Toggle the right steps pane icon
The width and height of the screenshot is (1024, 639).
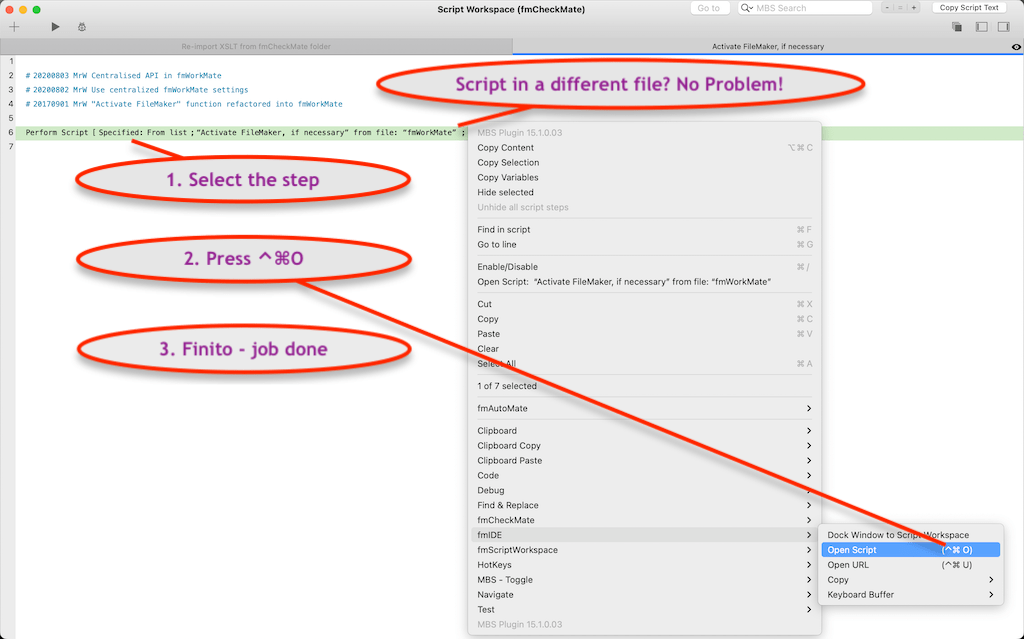click(1004, 27)
